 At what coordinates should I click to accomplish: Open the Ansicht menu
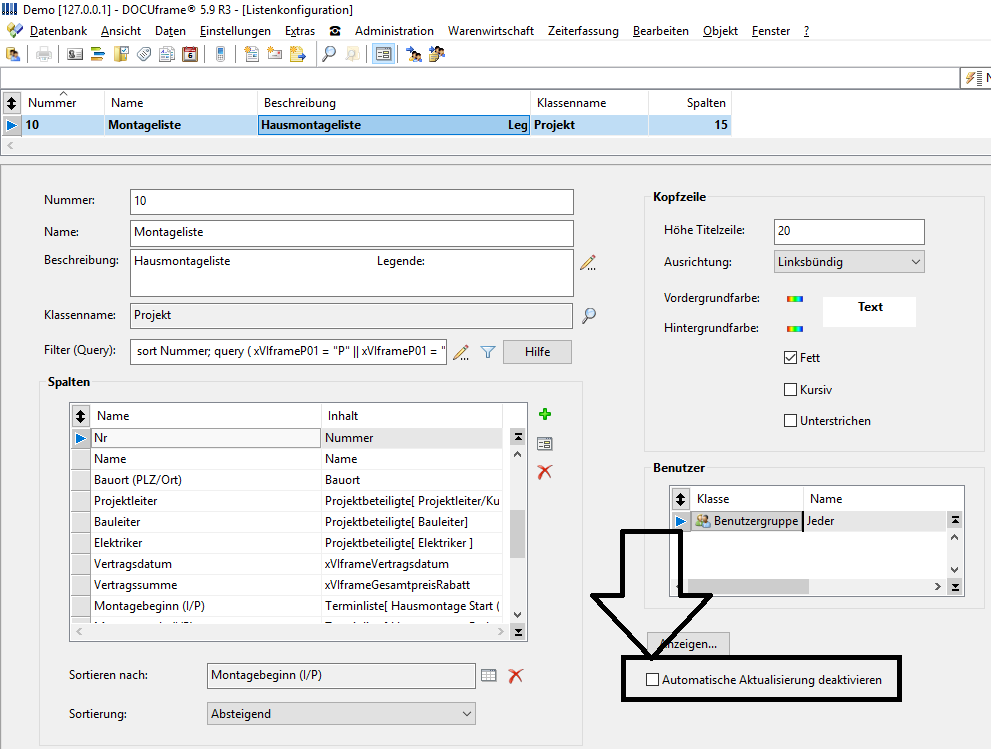[x=121, y=31]
